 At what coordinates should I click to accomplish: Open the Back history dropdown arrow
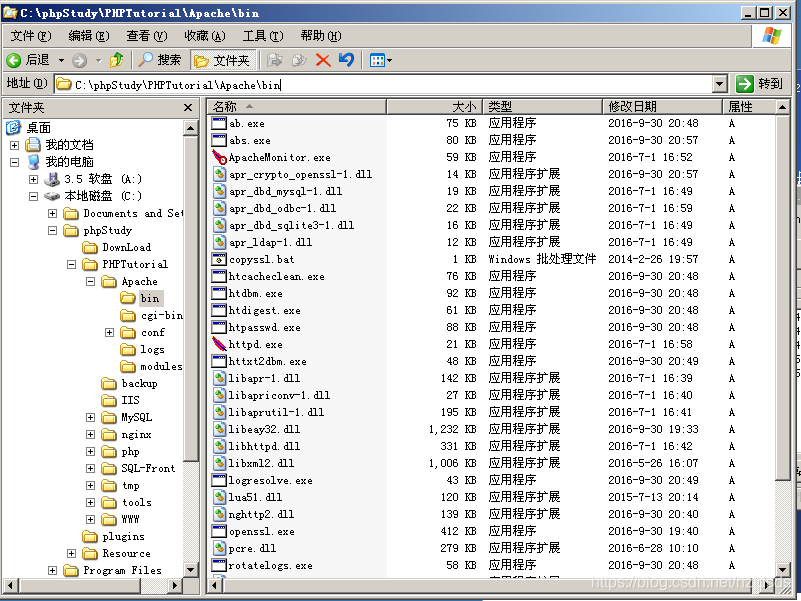point(61,61)
